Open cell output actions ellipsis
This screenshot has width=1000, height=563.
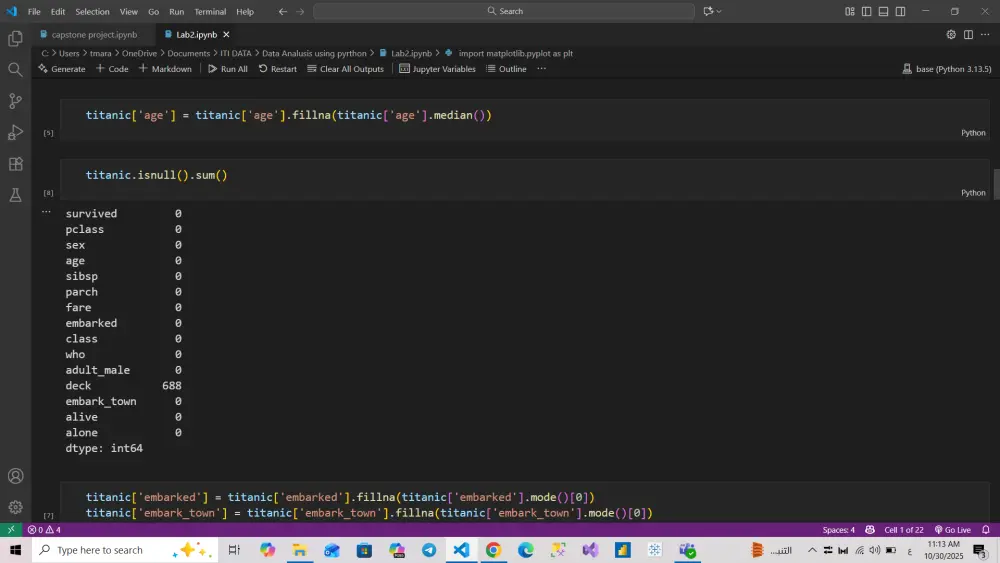click(x=46, y=212)
